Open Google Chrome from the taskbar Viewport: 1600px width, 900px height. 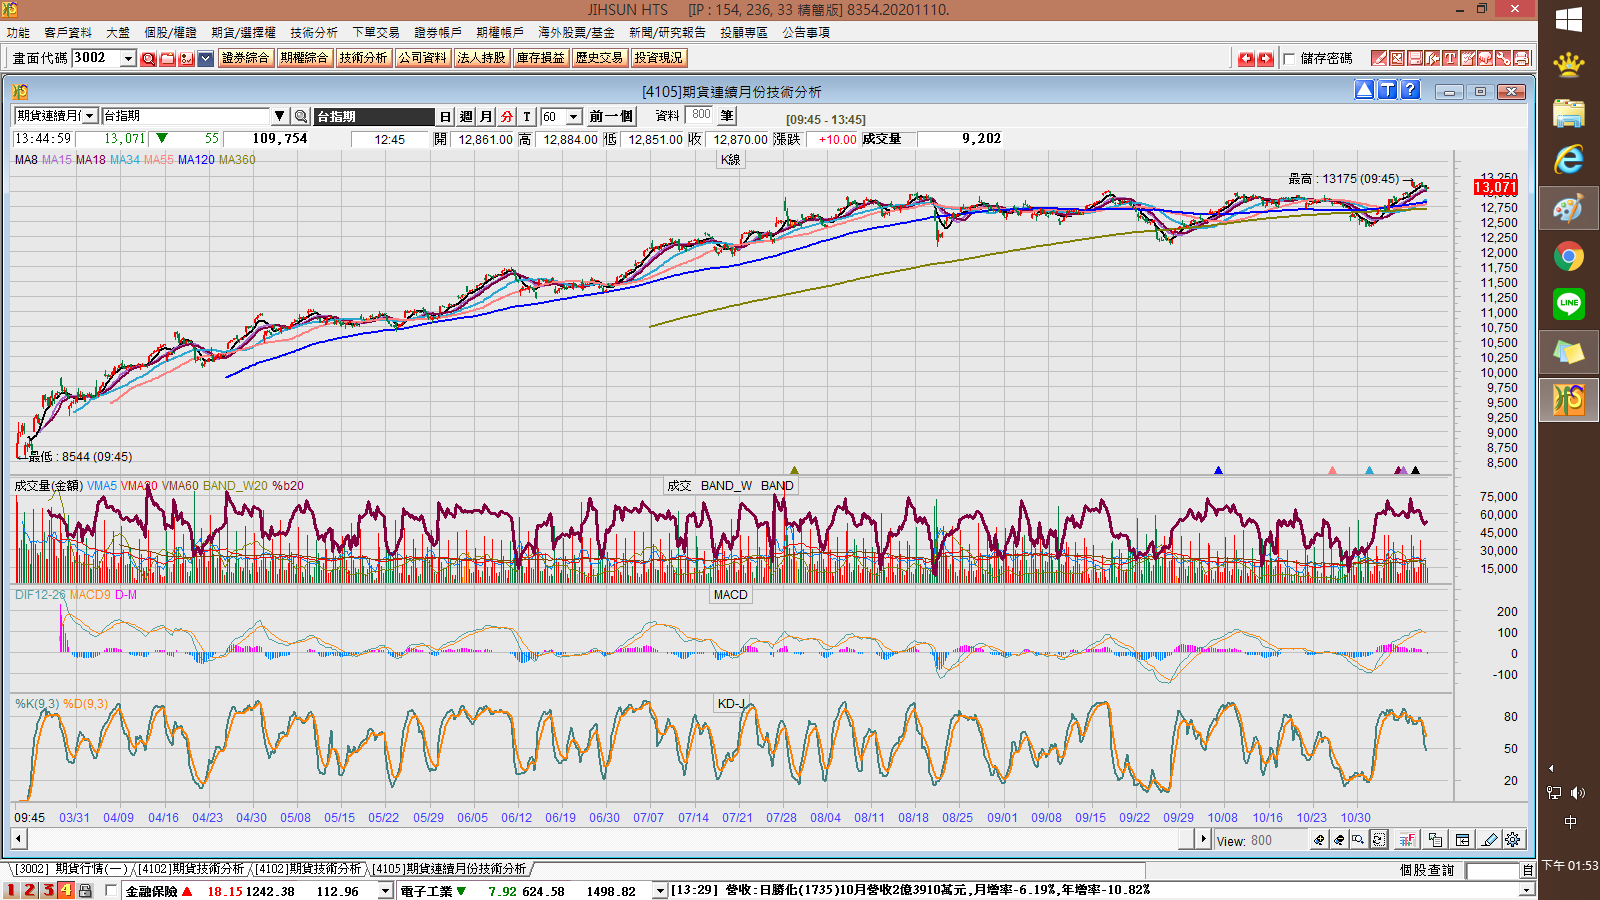click(1569, 257)
